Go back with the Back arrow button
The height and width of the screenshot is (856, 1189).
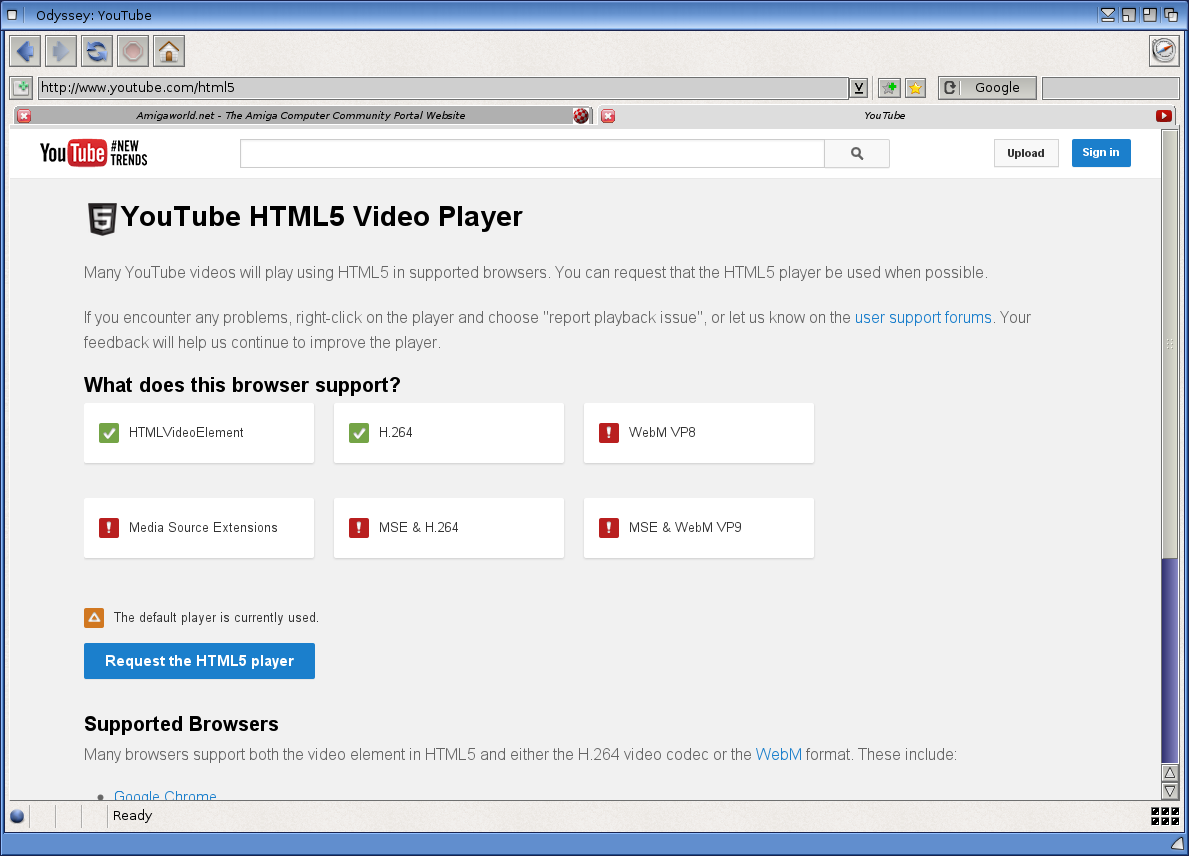[25, 52]
